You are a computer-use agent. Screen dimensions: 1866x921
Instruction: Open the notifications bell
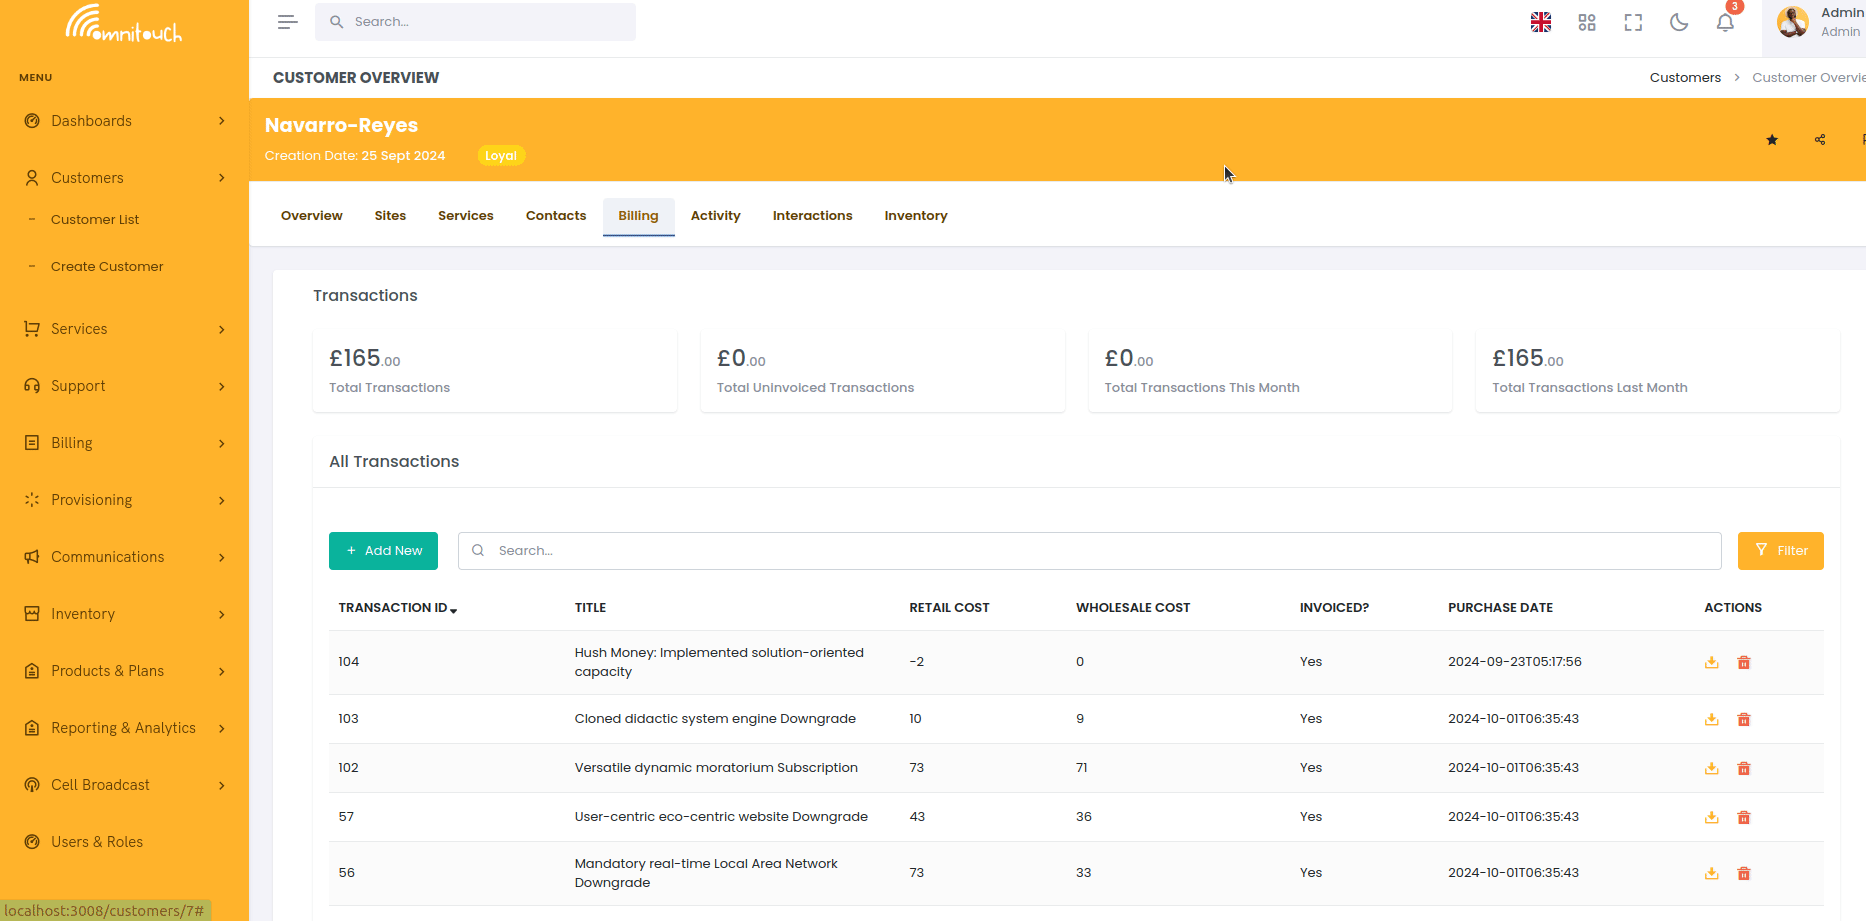point(1725,22)
